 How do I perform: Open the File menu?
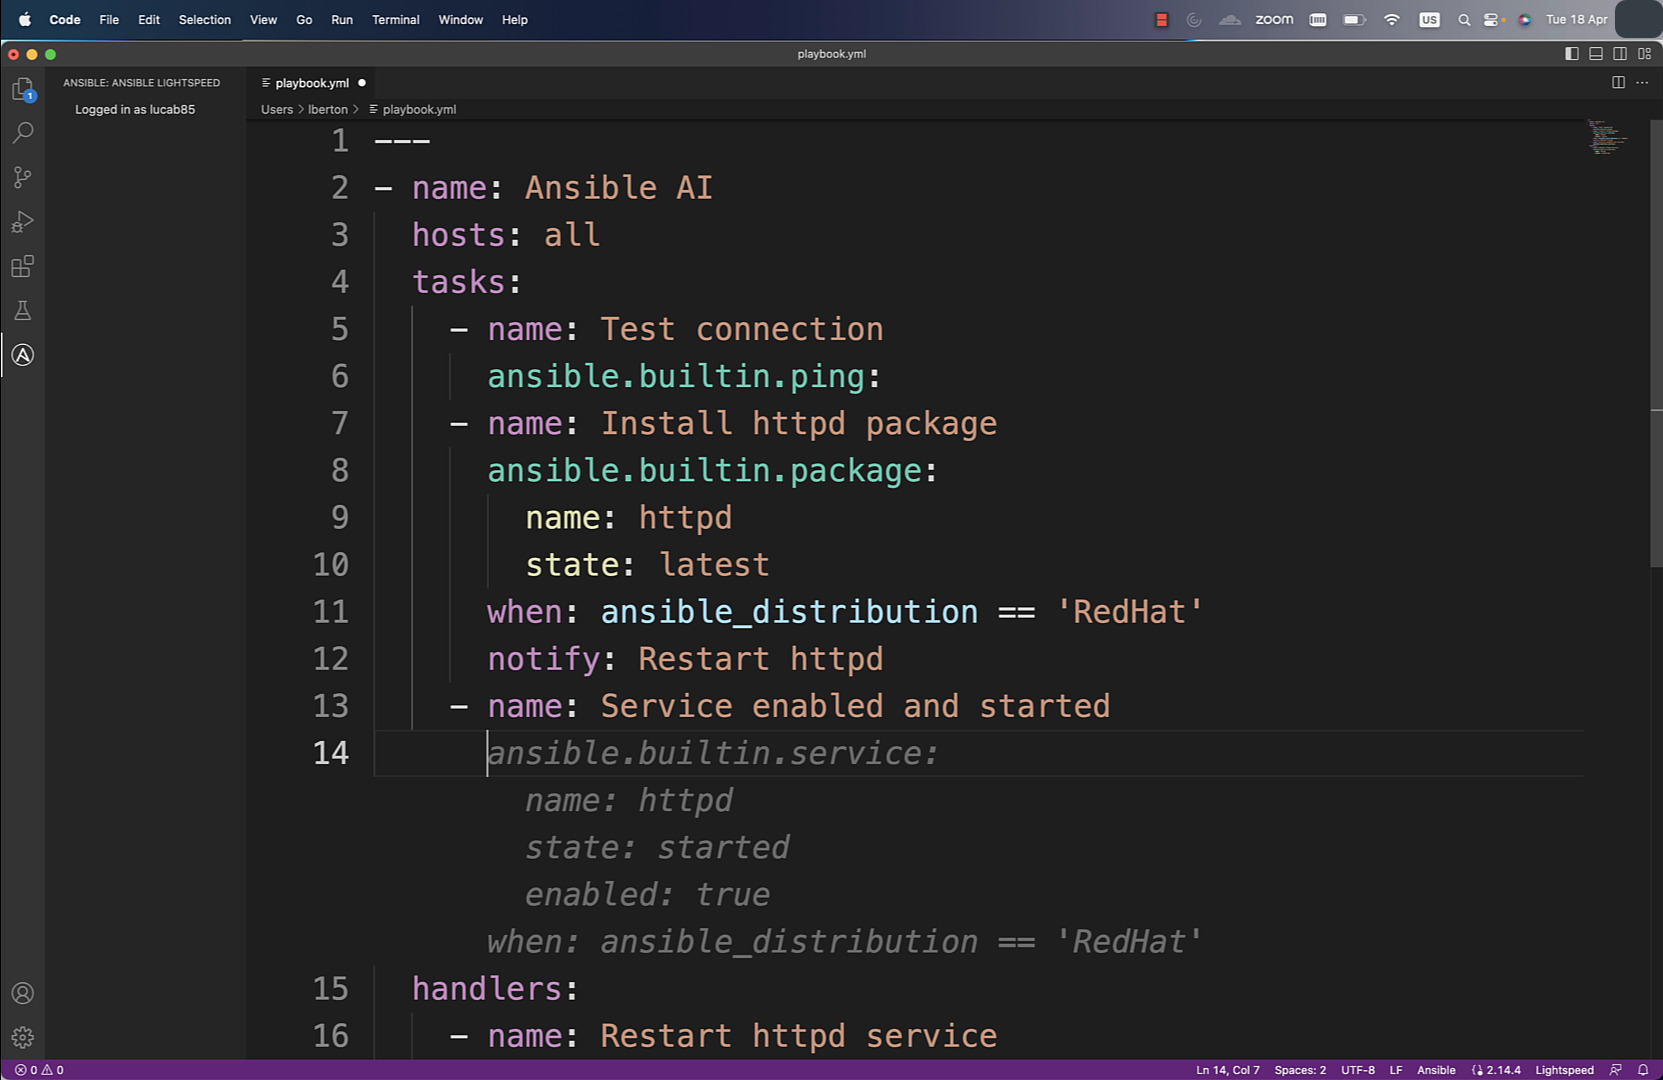[109, 20]
